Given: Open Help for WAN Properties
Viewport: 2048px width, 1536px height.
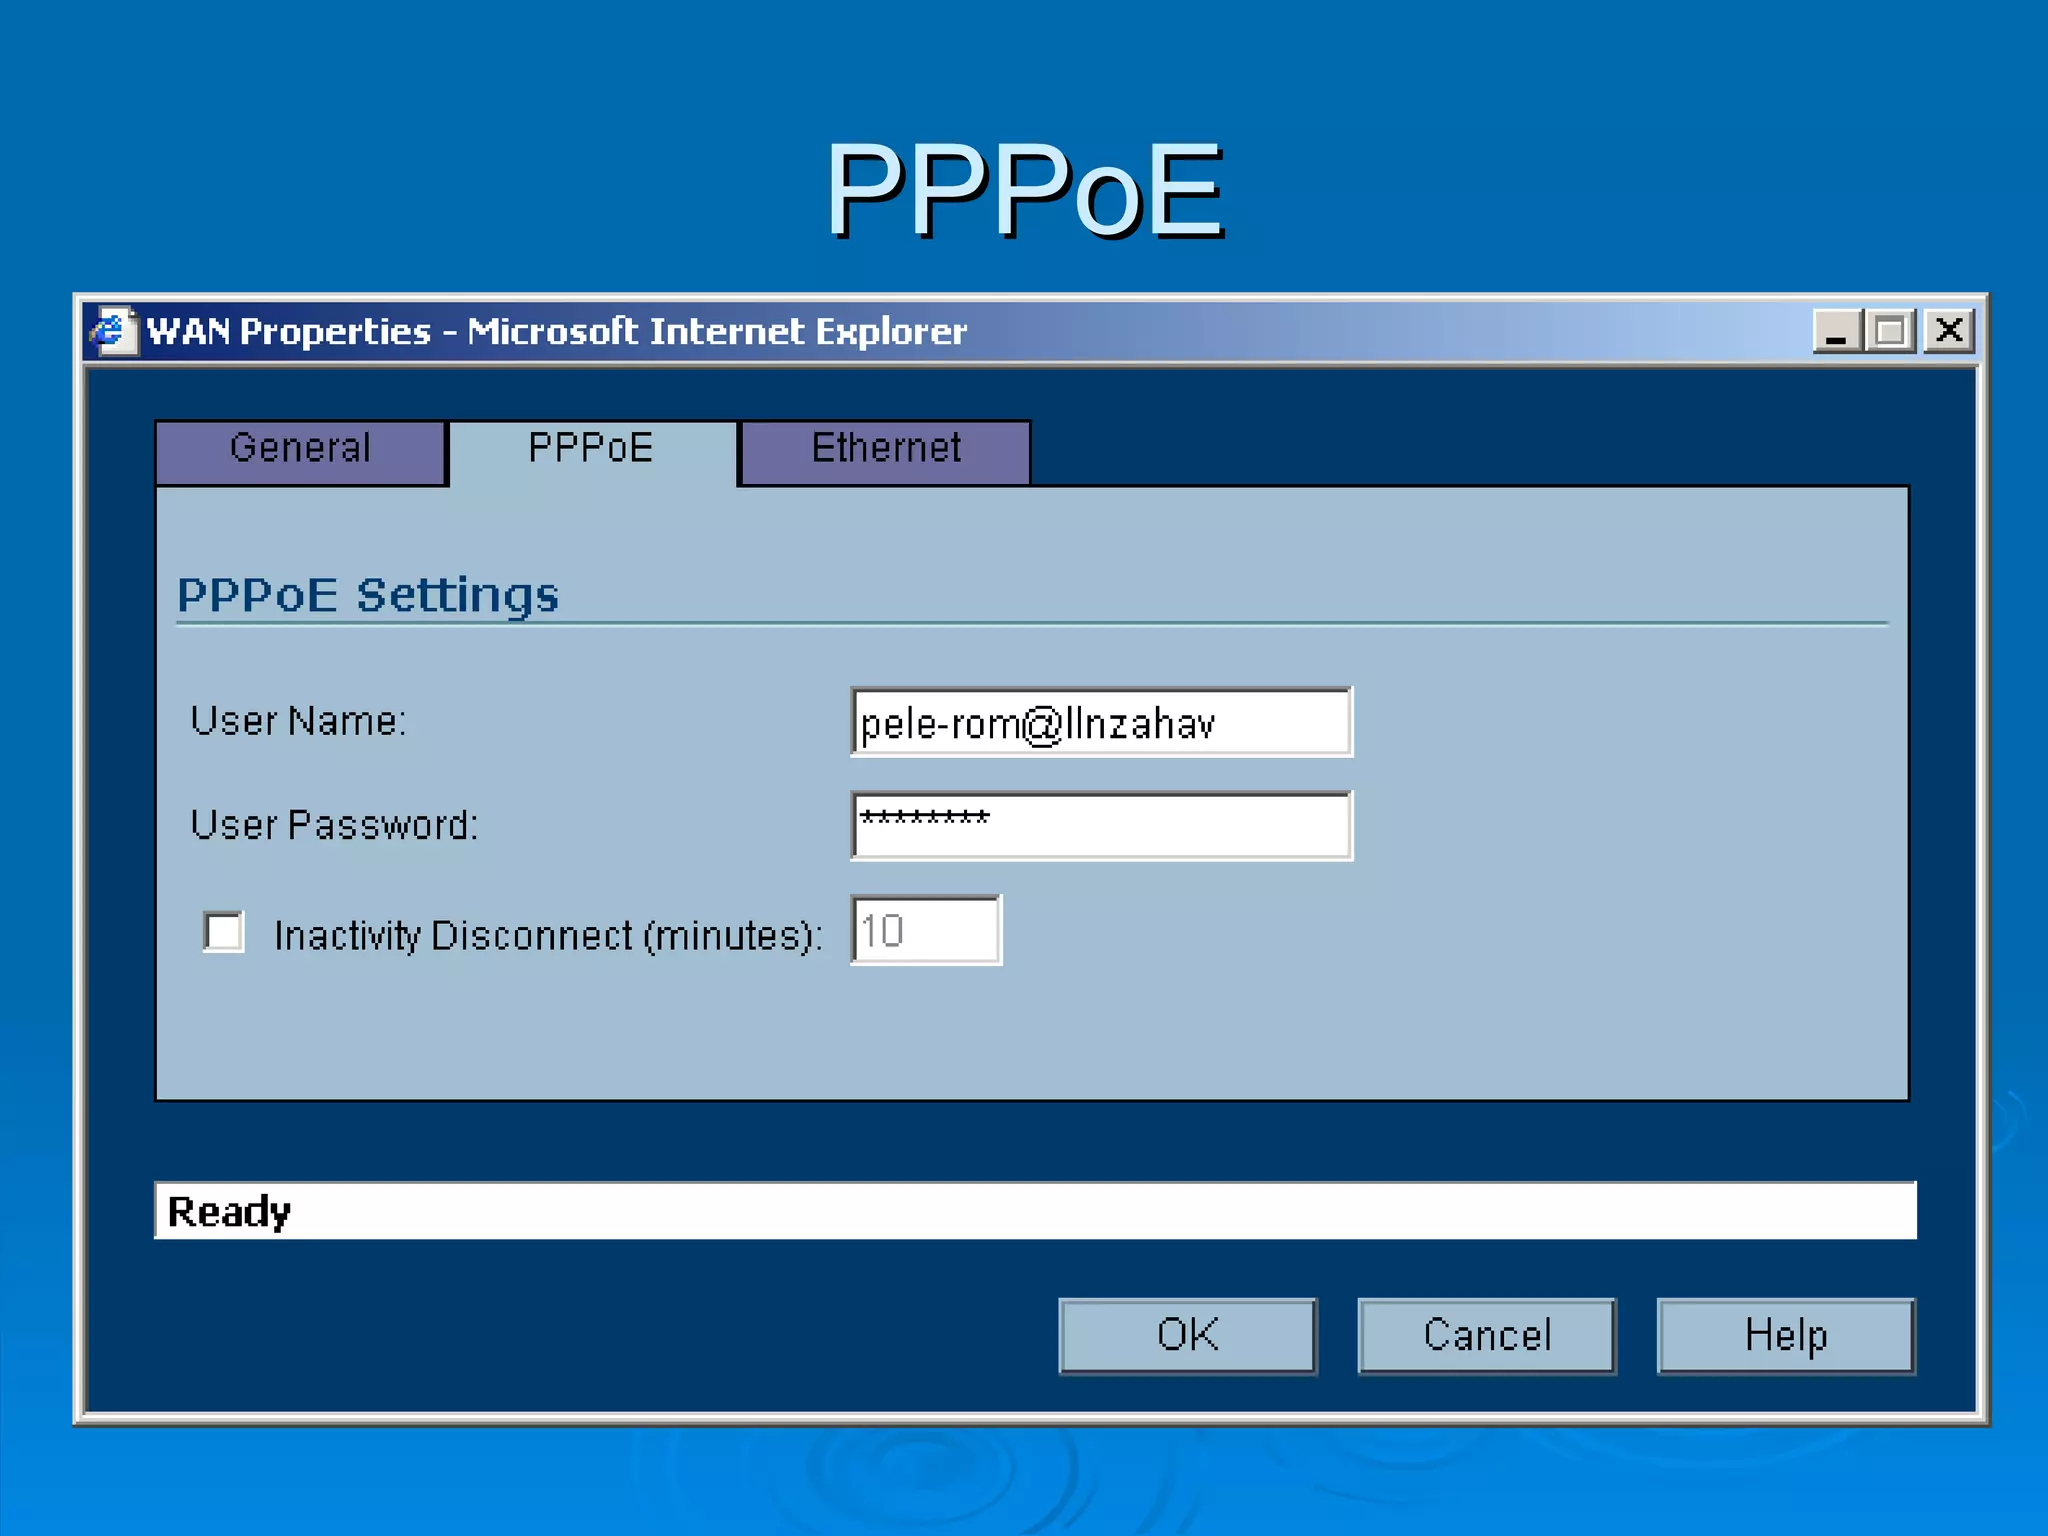Looking at the screenshot, I should point(1786,1336).
